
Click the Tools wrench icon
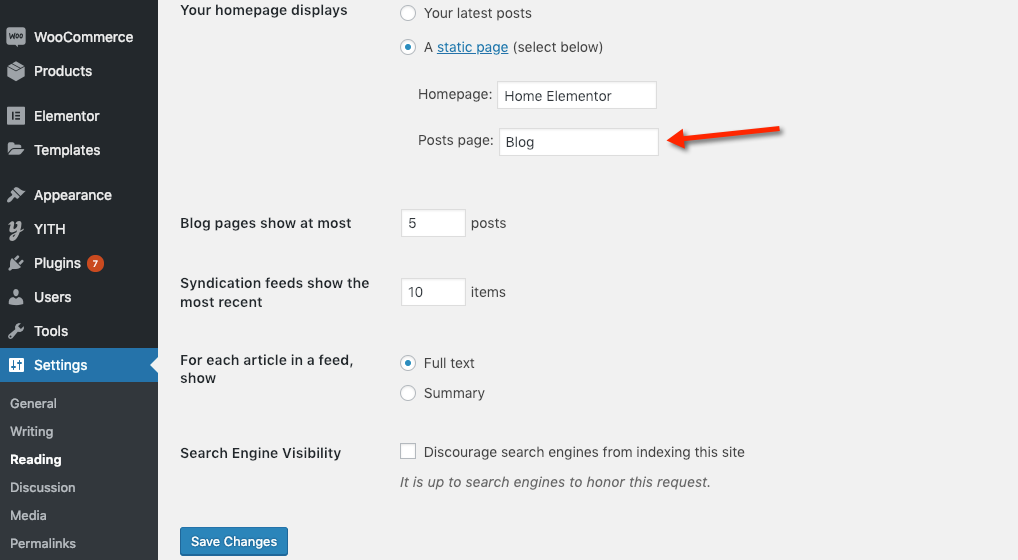click(16, 331)
